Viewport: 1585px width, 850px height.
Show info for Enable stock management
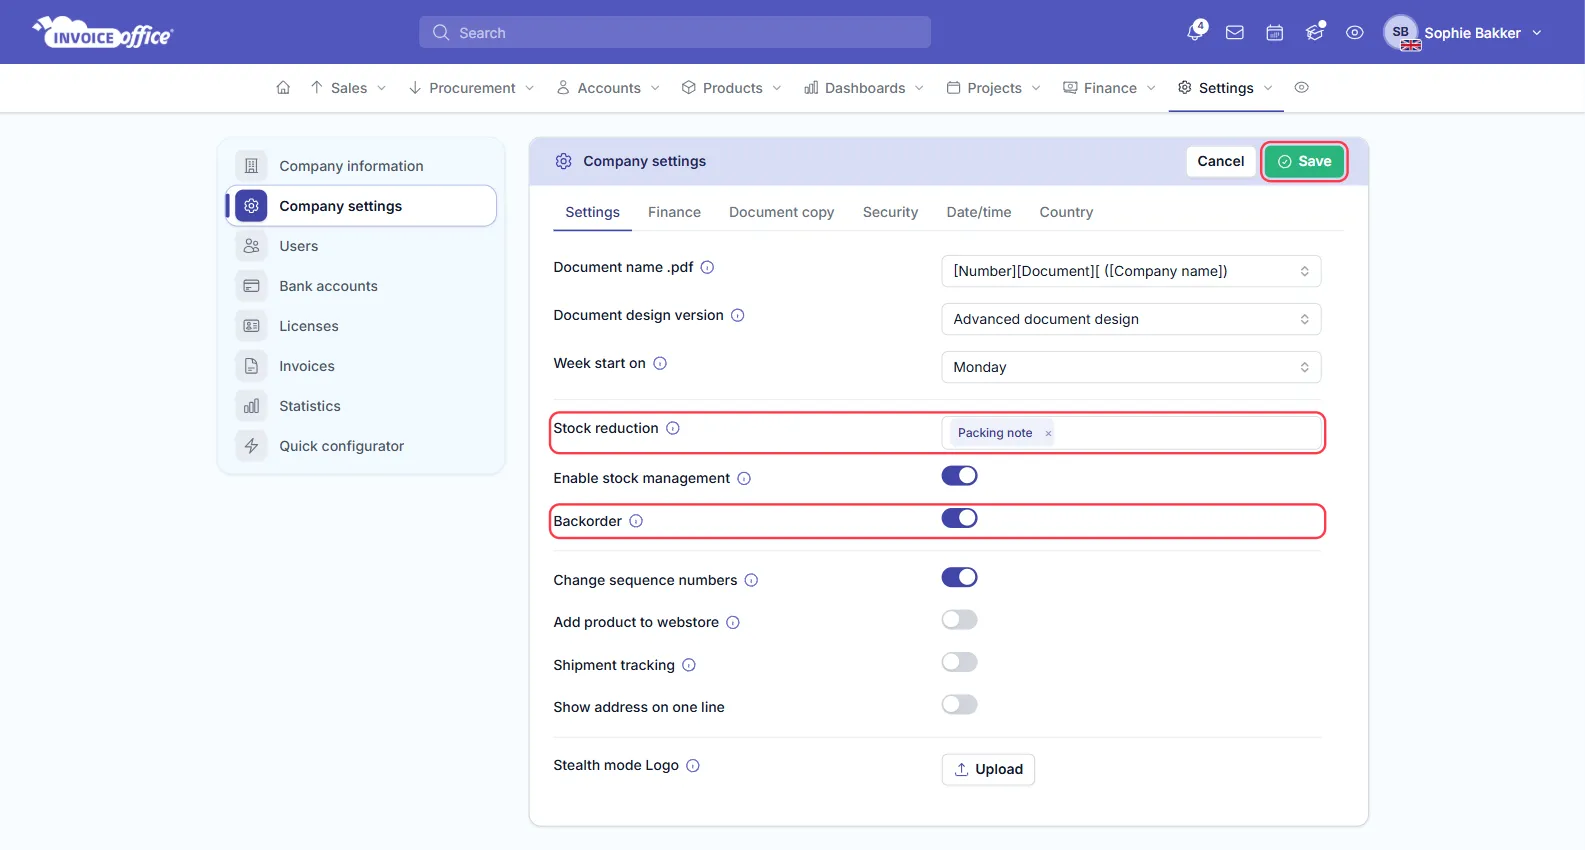[x=744, y=478]
